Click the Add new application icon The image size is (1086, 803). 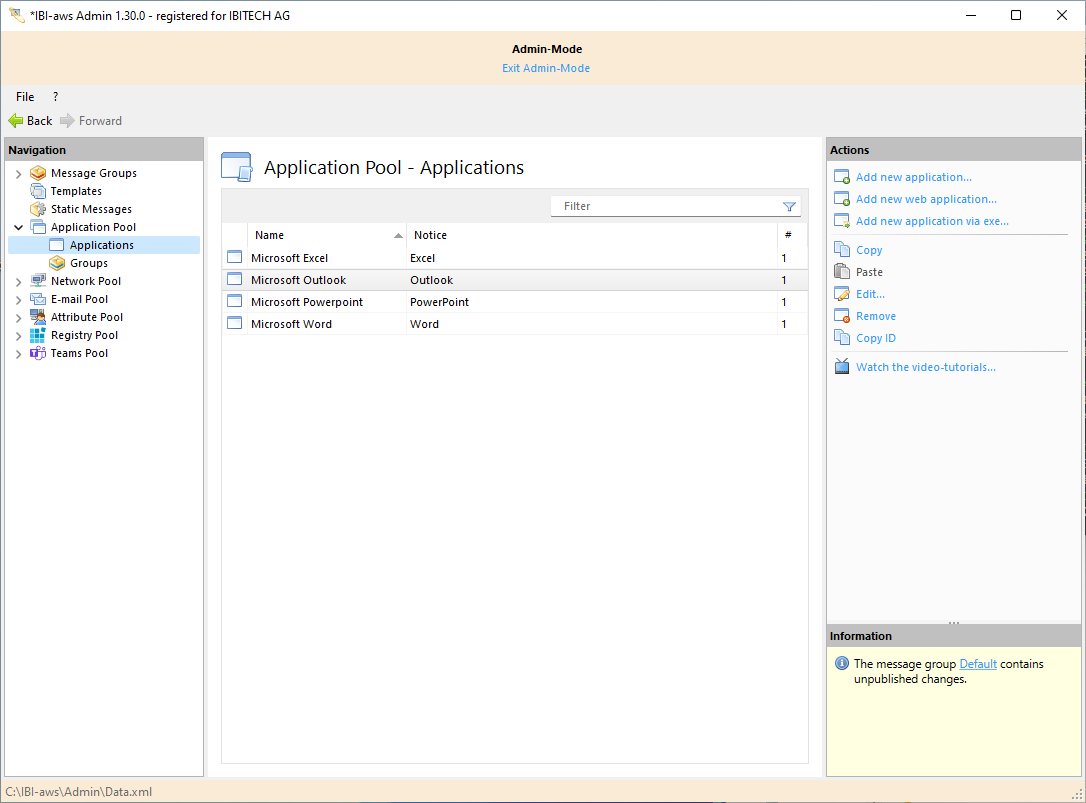coord(841,177)
